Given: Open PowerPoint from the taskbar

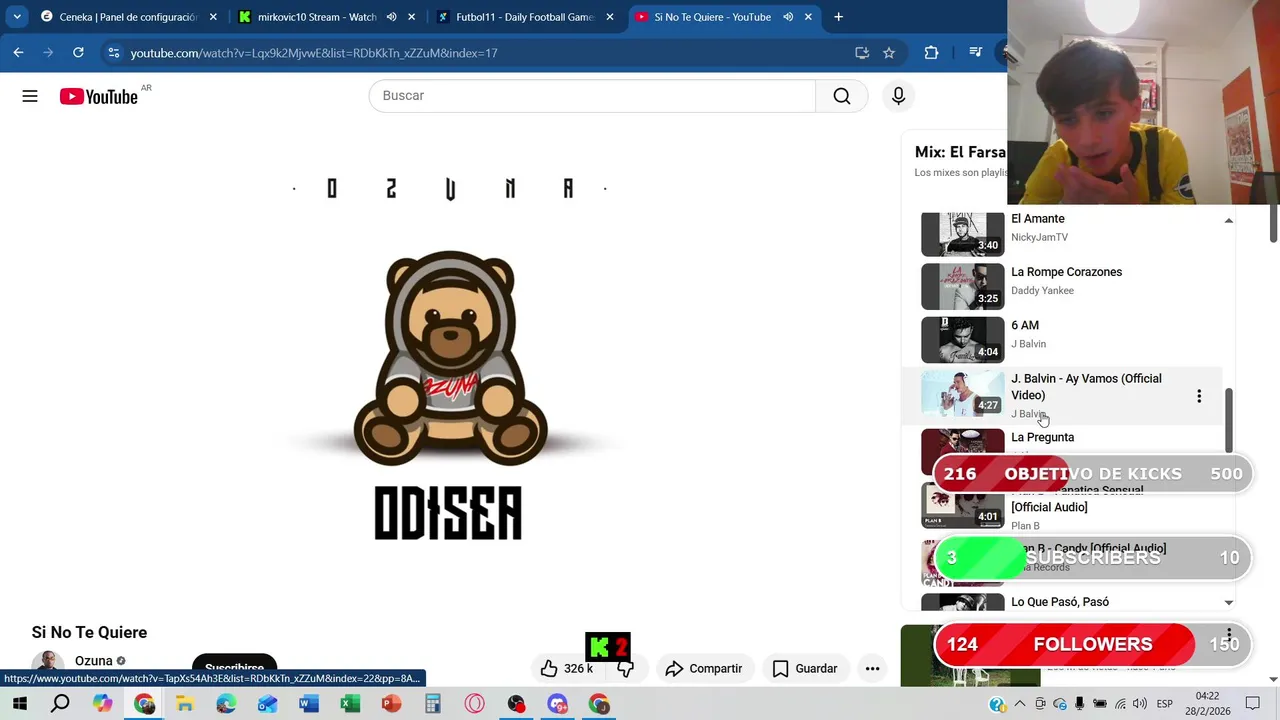Looking at the screenshot, I should 391,704.
